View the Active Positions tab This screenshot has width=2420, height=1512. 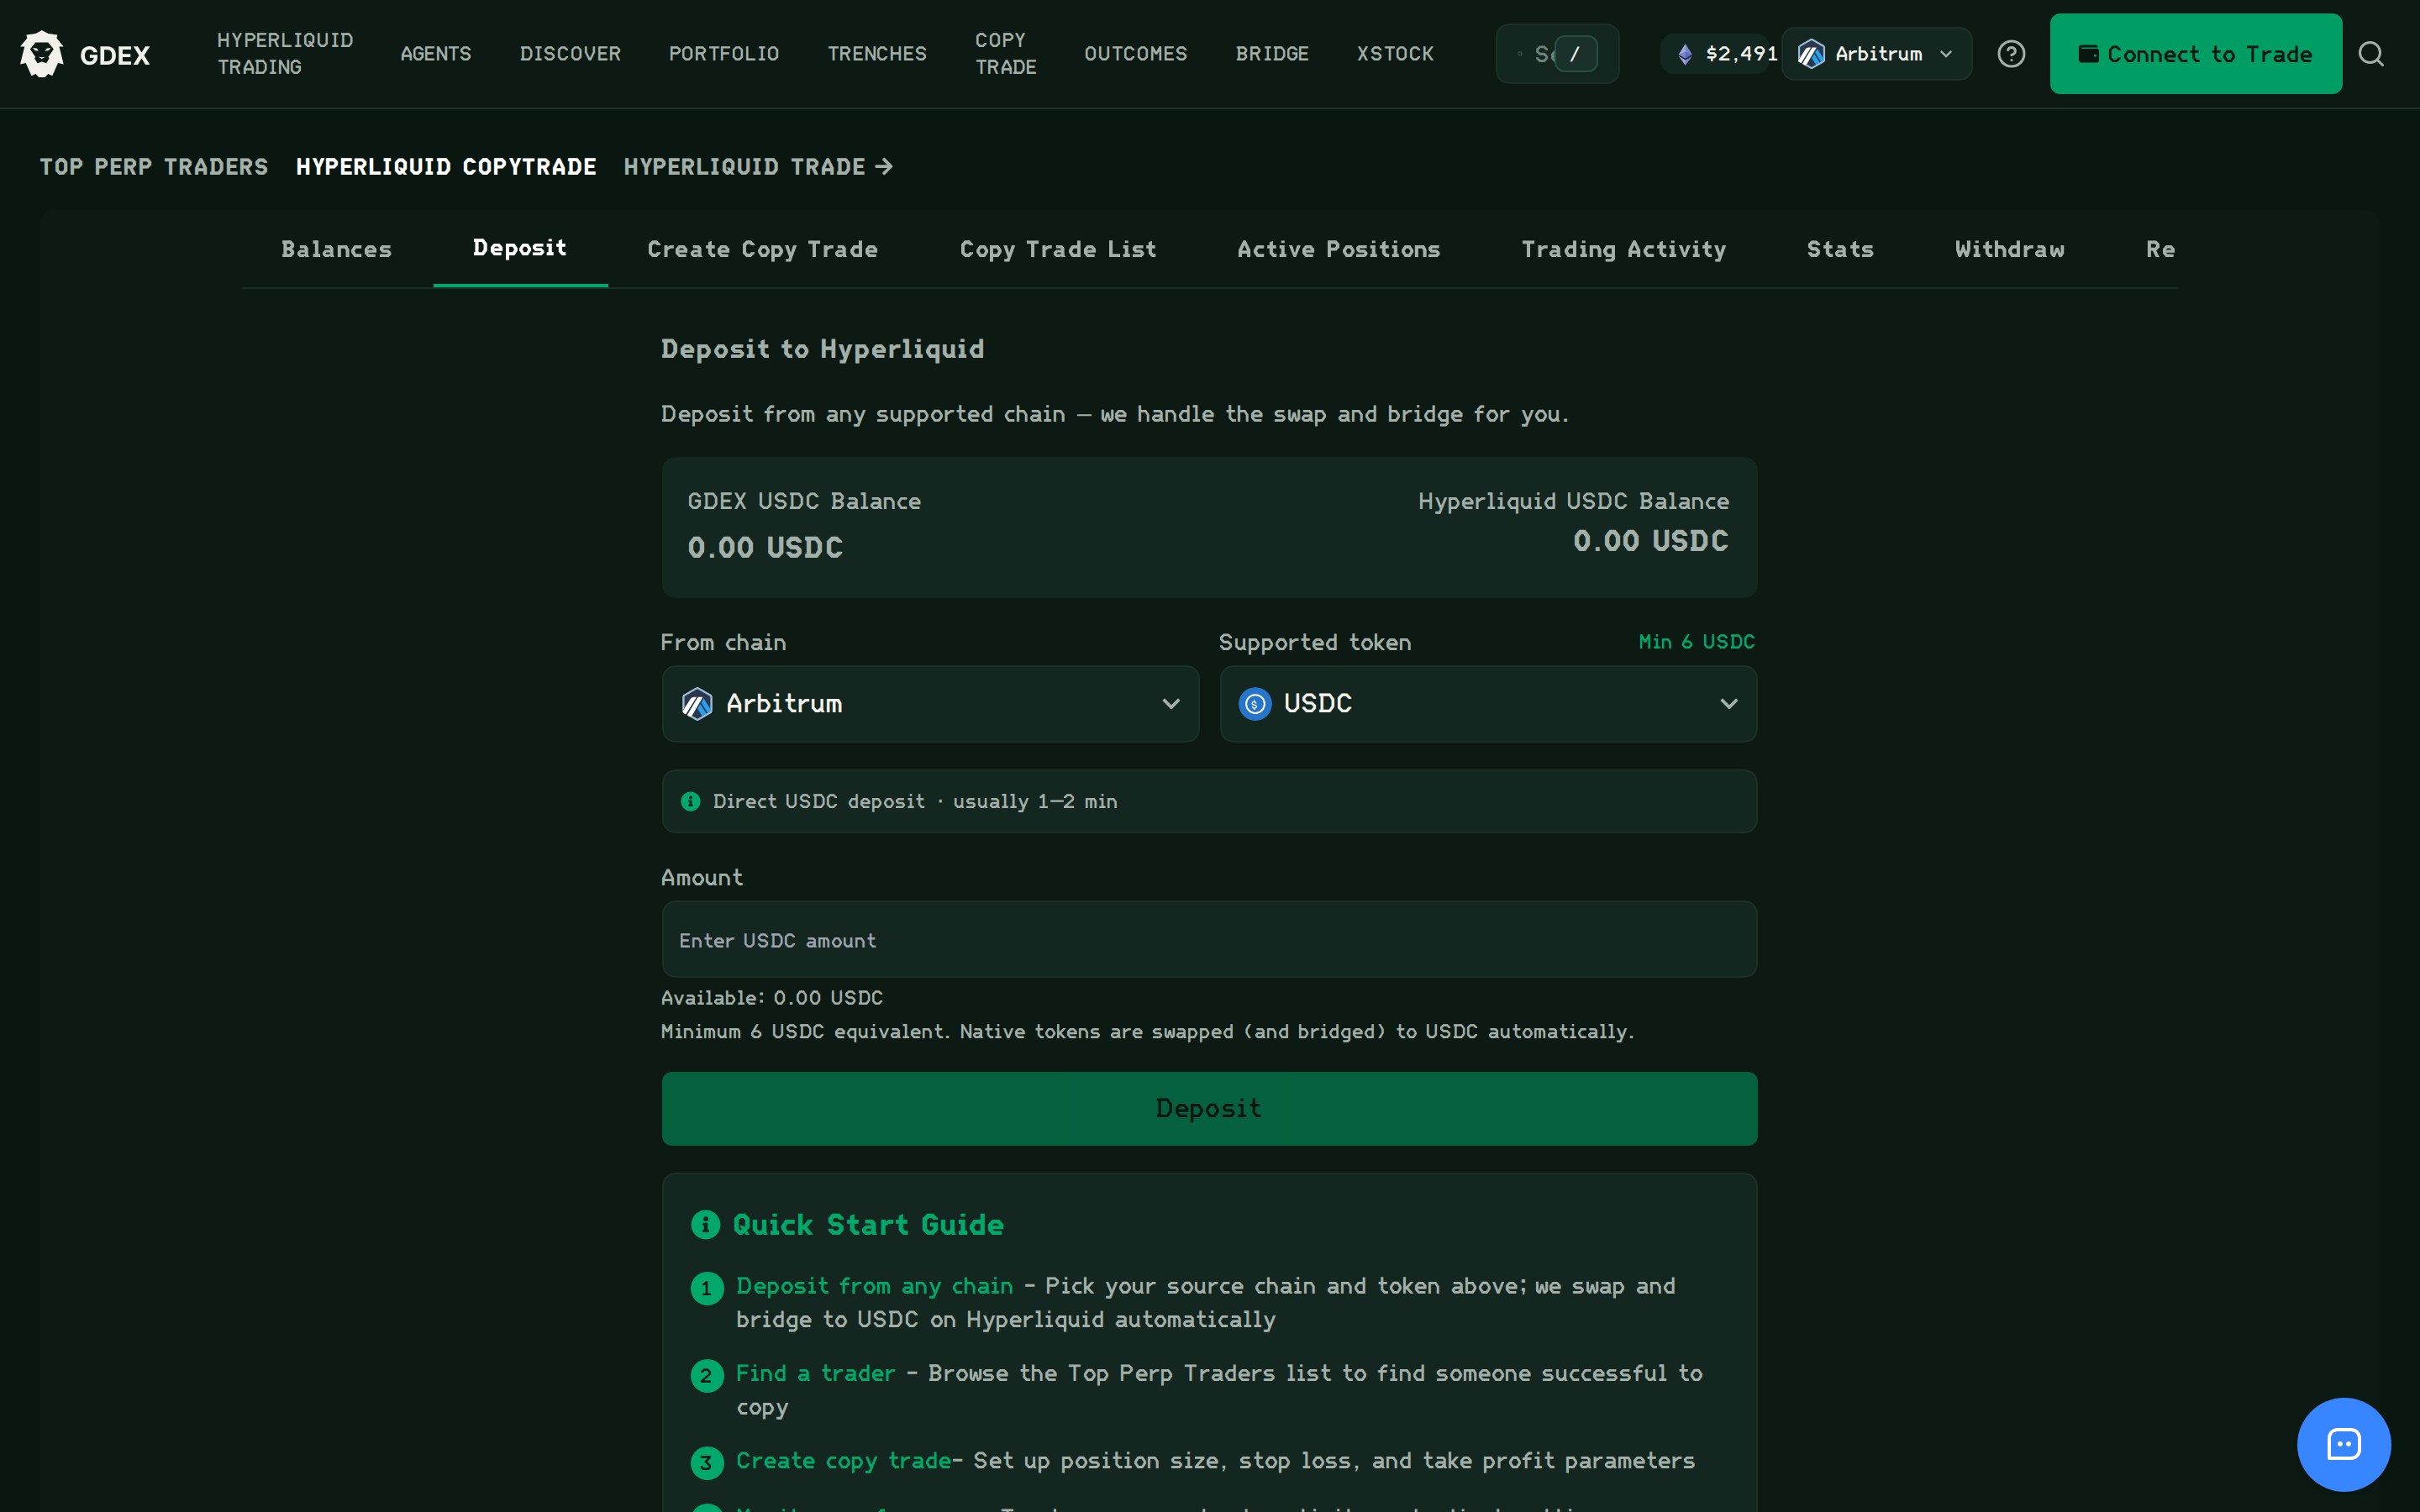(1338, 249)
